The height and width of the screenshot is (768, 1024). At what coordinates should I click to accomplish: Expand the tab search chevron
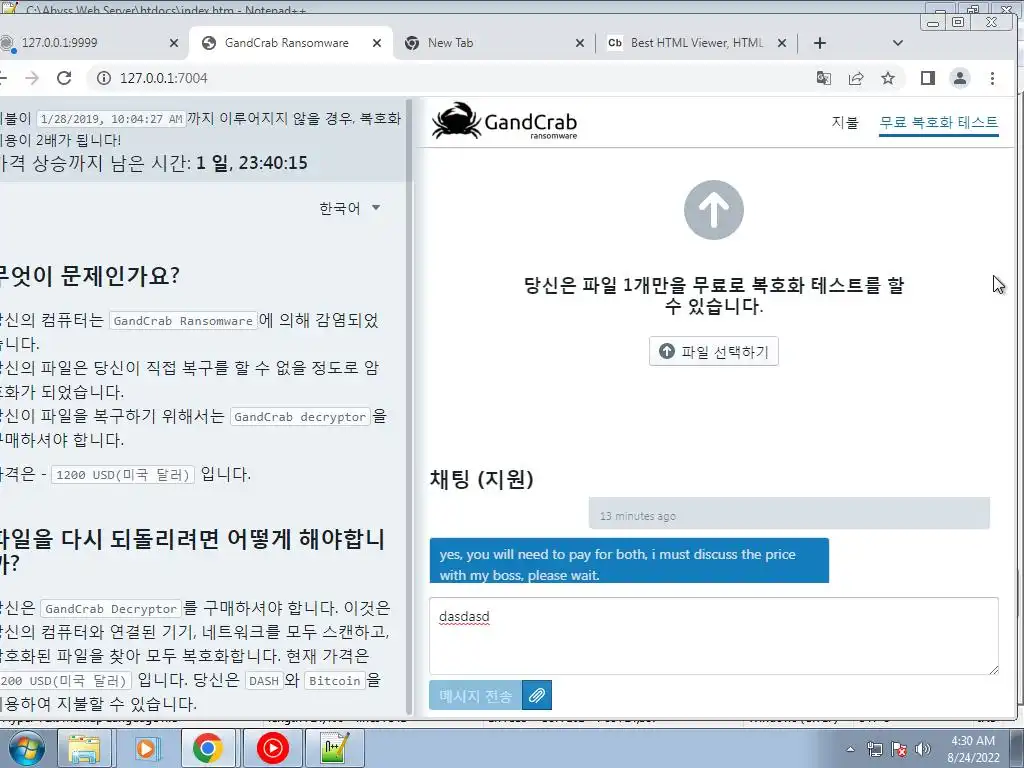pyautogui.click(x=897, y=43)
